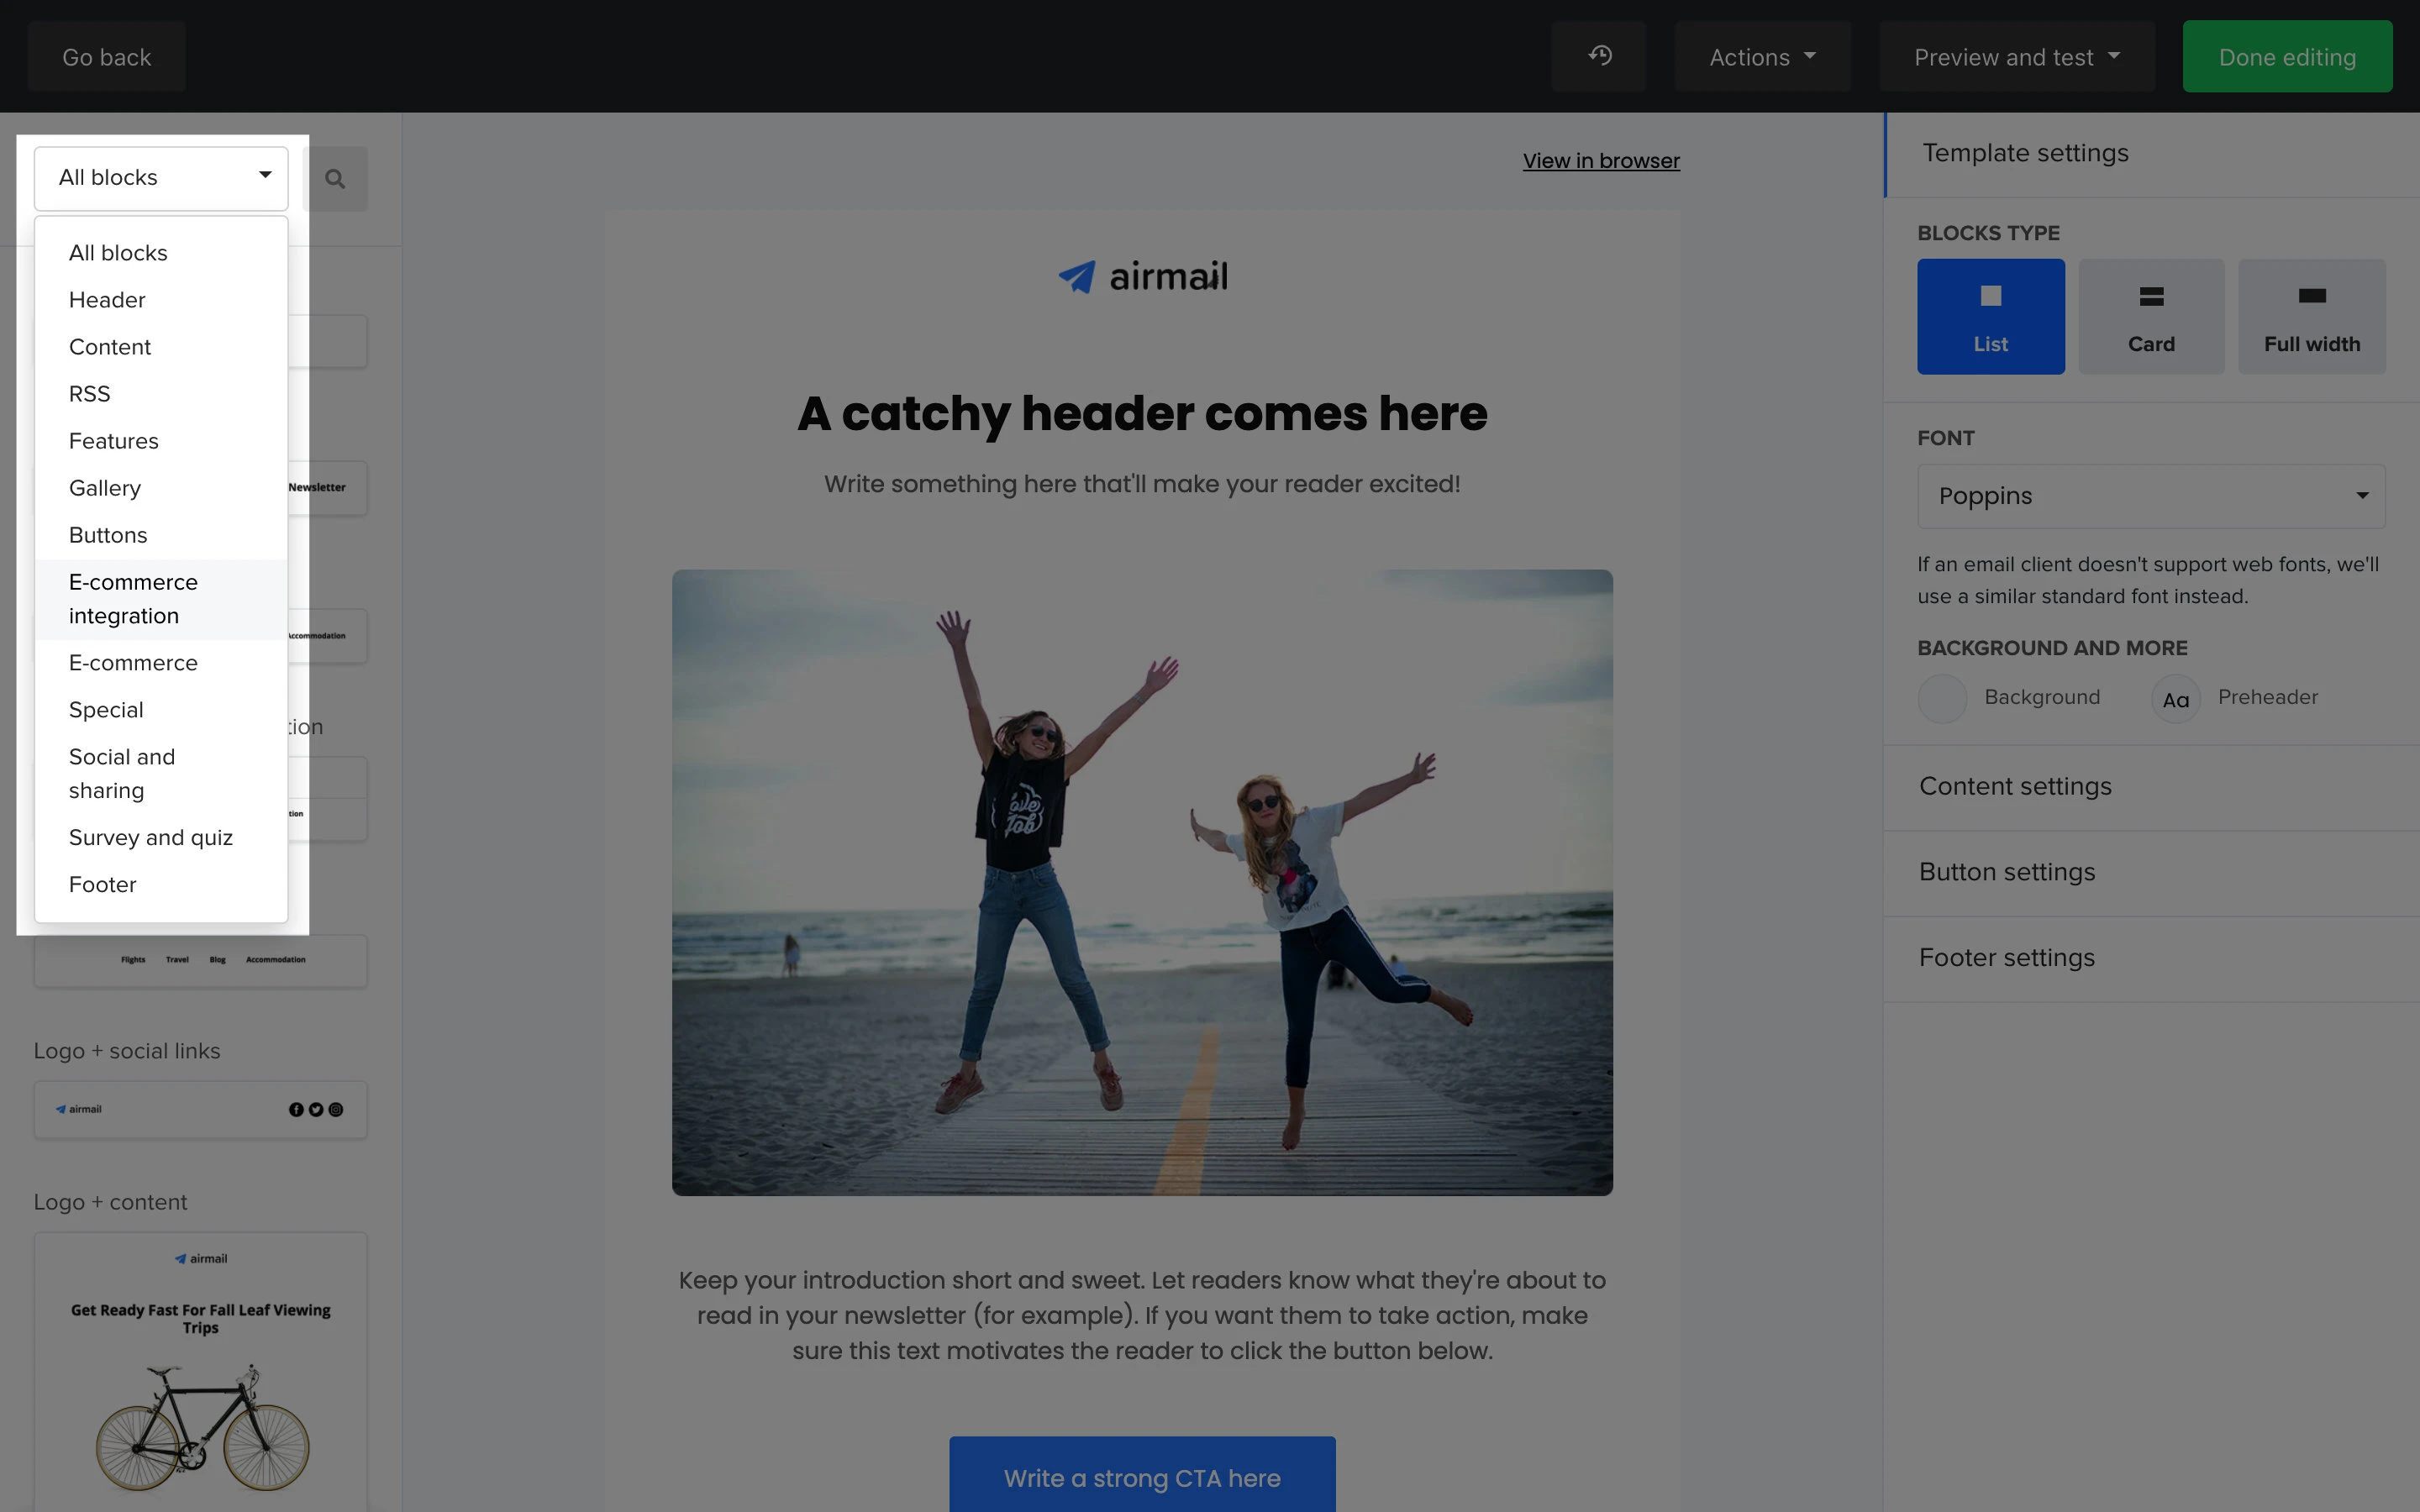Select the Gallery blocks category

coord(105,488)
